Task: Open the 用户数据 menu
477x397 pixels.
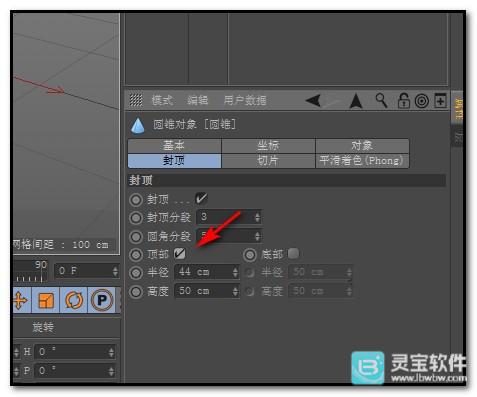Action: point(245,100)
